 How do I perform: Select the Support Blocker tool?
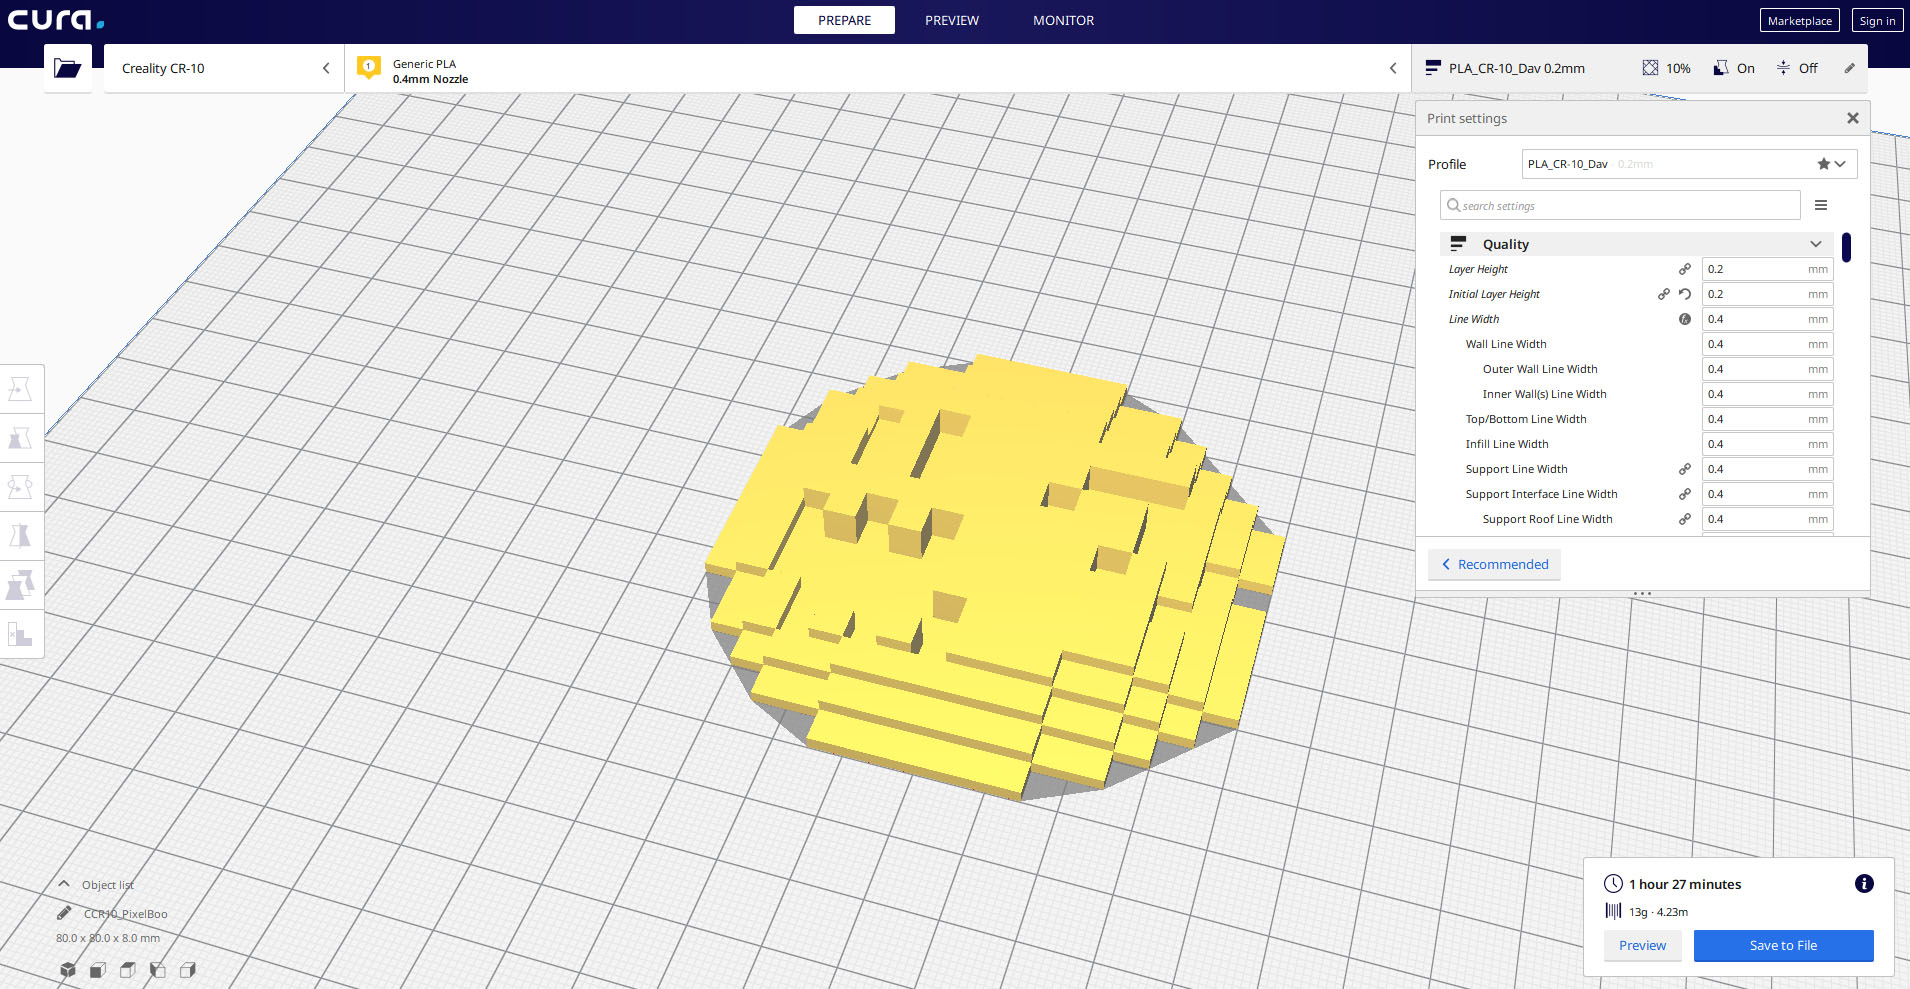tap(21, 634)
